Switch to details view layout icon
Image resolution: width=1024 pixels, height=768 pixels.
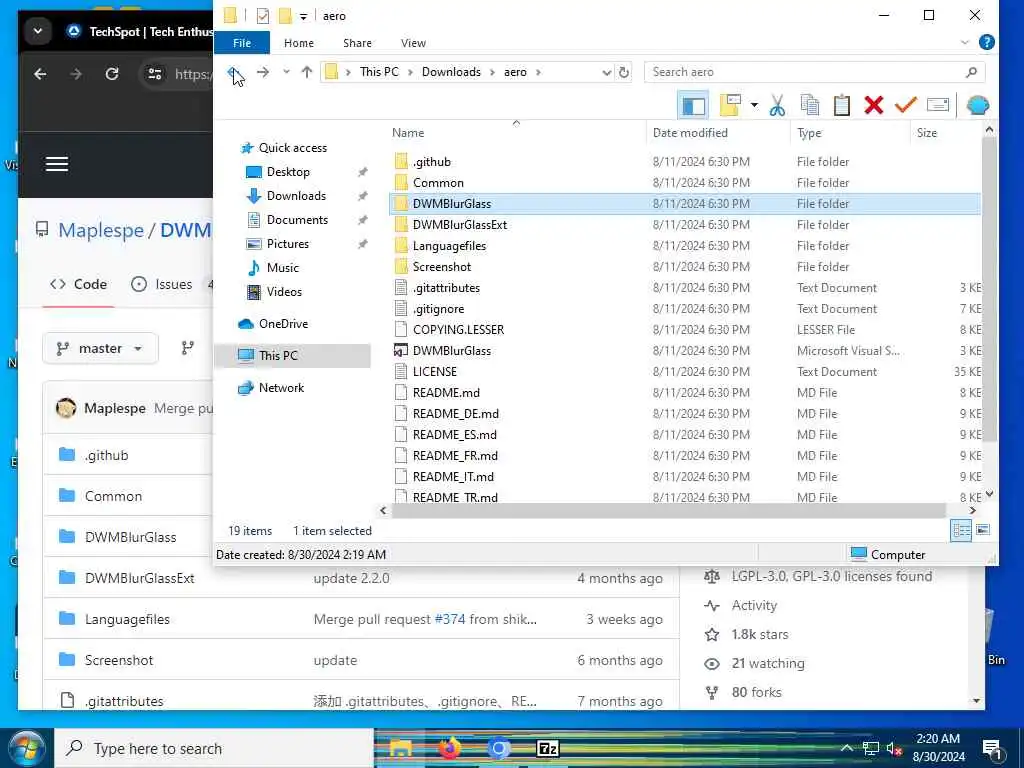click(961, 530)
